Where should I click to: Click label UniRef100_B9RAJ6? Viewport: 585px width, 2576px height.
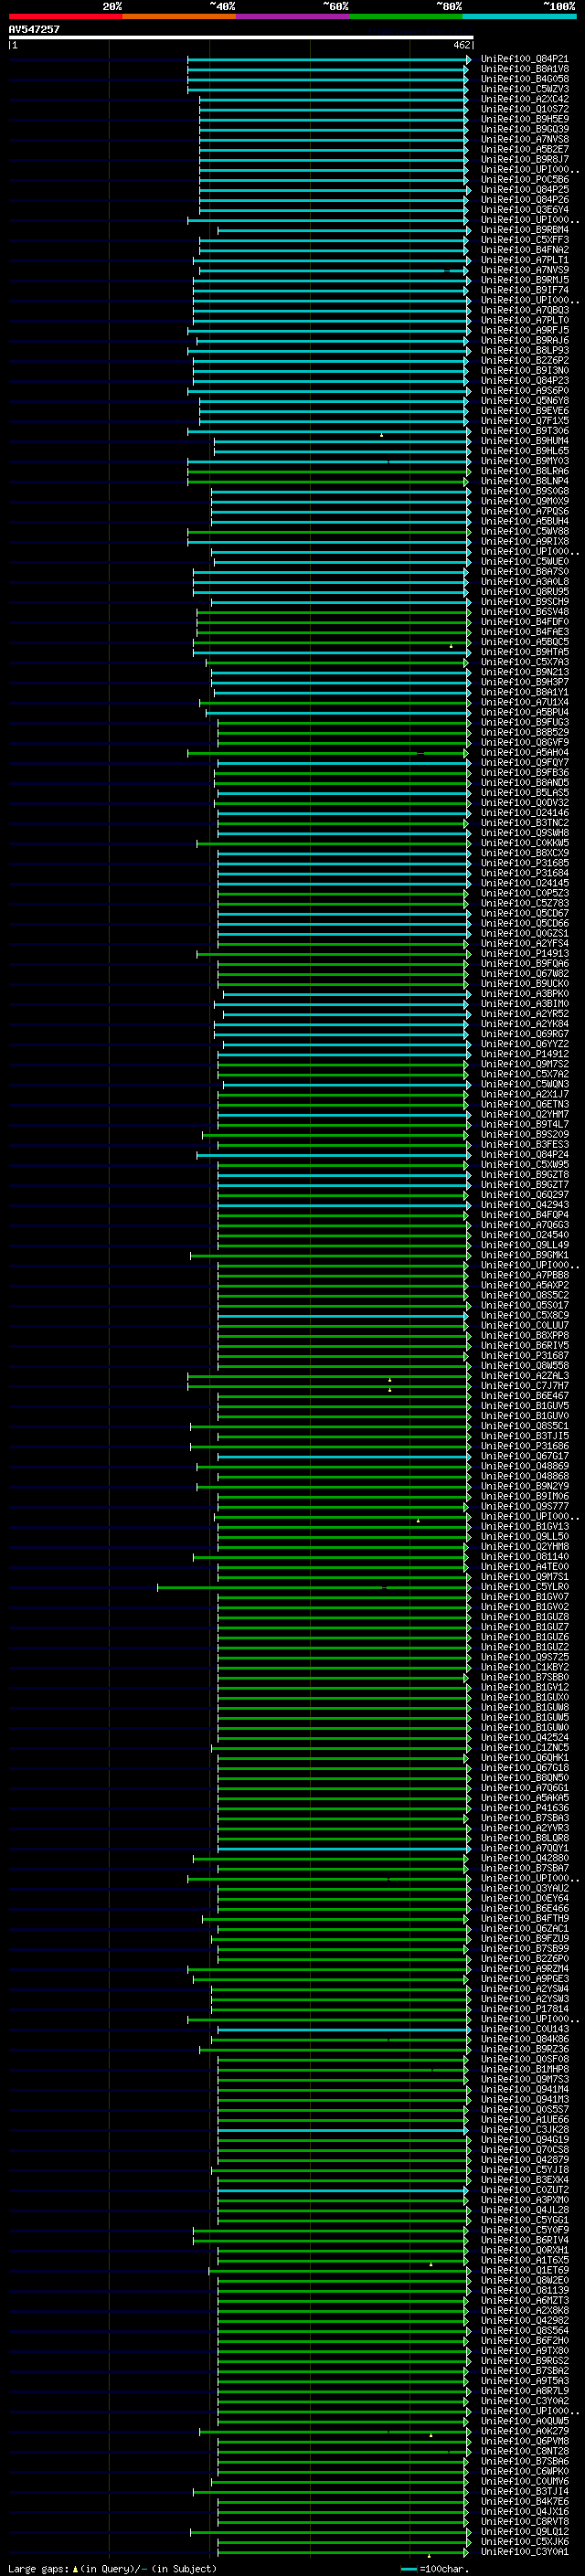coord(524,340)
